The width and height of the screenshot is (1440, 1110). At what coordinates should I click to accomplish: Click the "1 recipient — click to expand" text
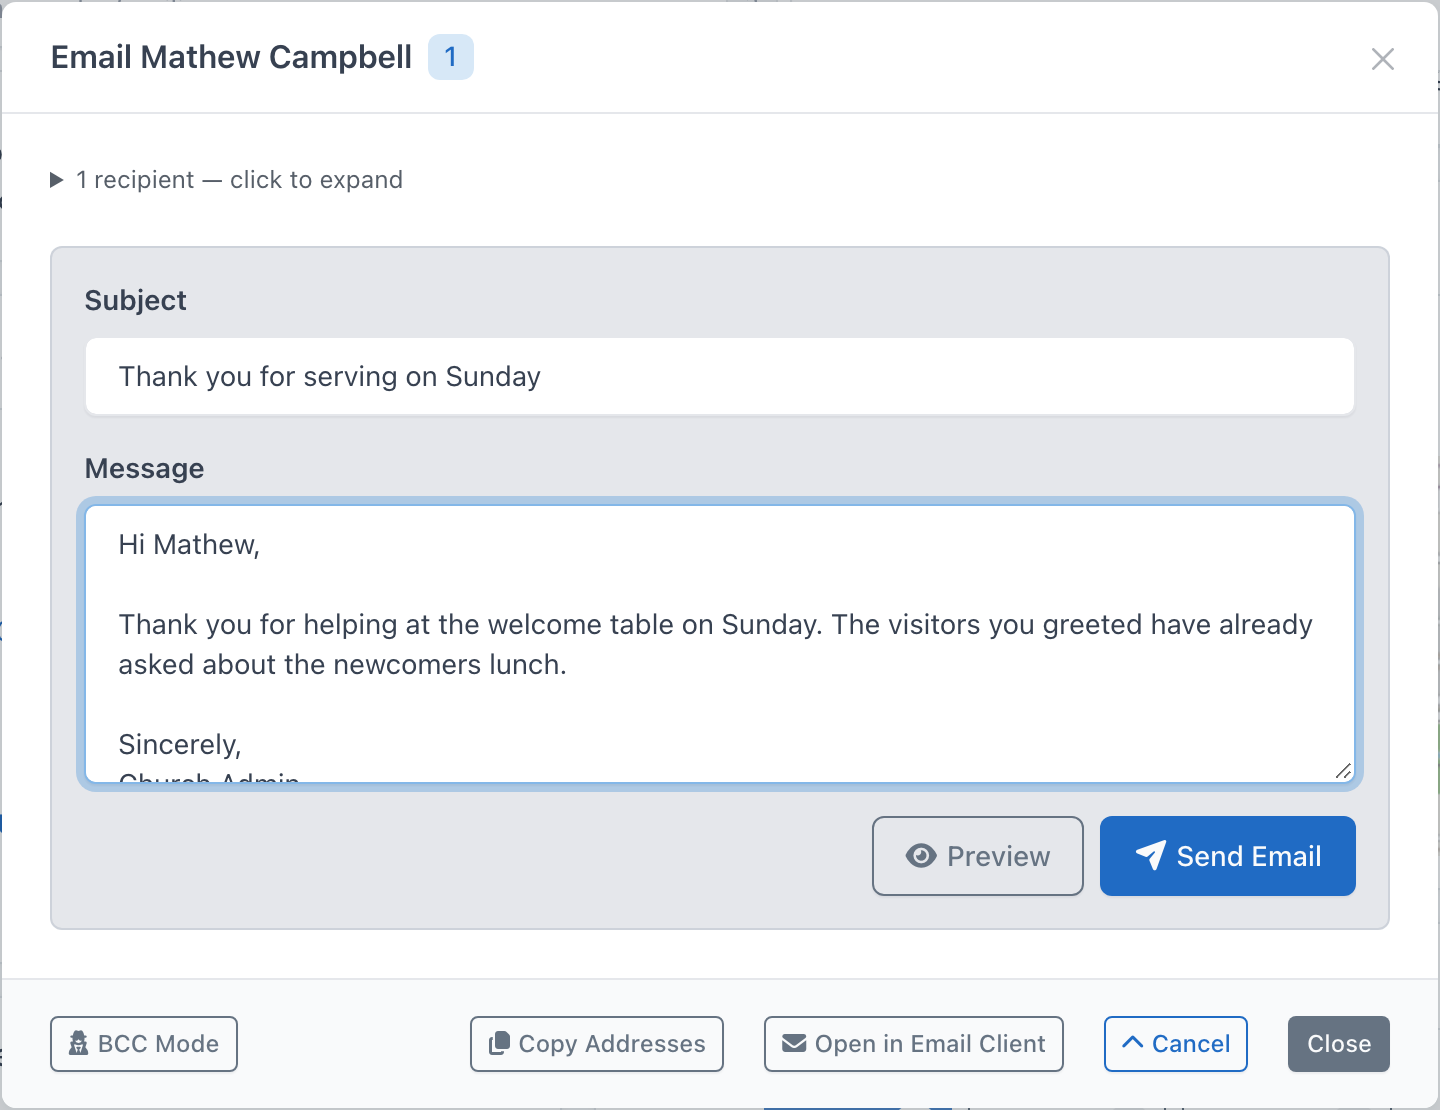pyautogui.click(x=240, y=180)
